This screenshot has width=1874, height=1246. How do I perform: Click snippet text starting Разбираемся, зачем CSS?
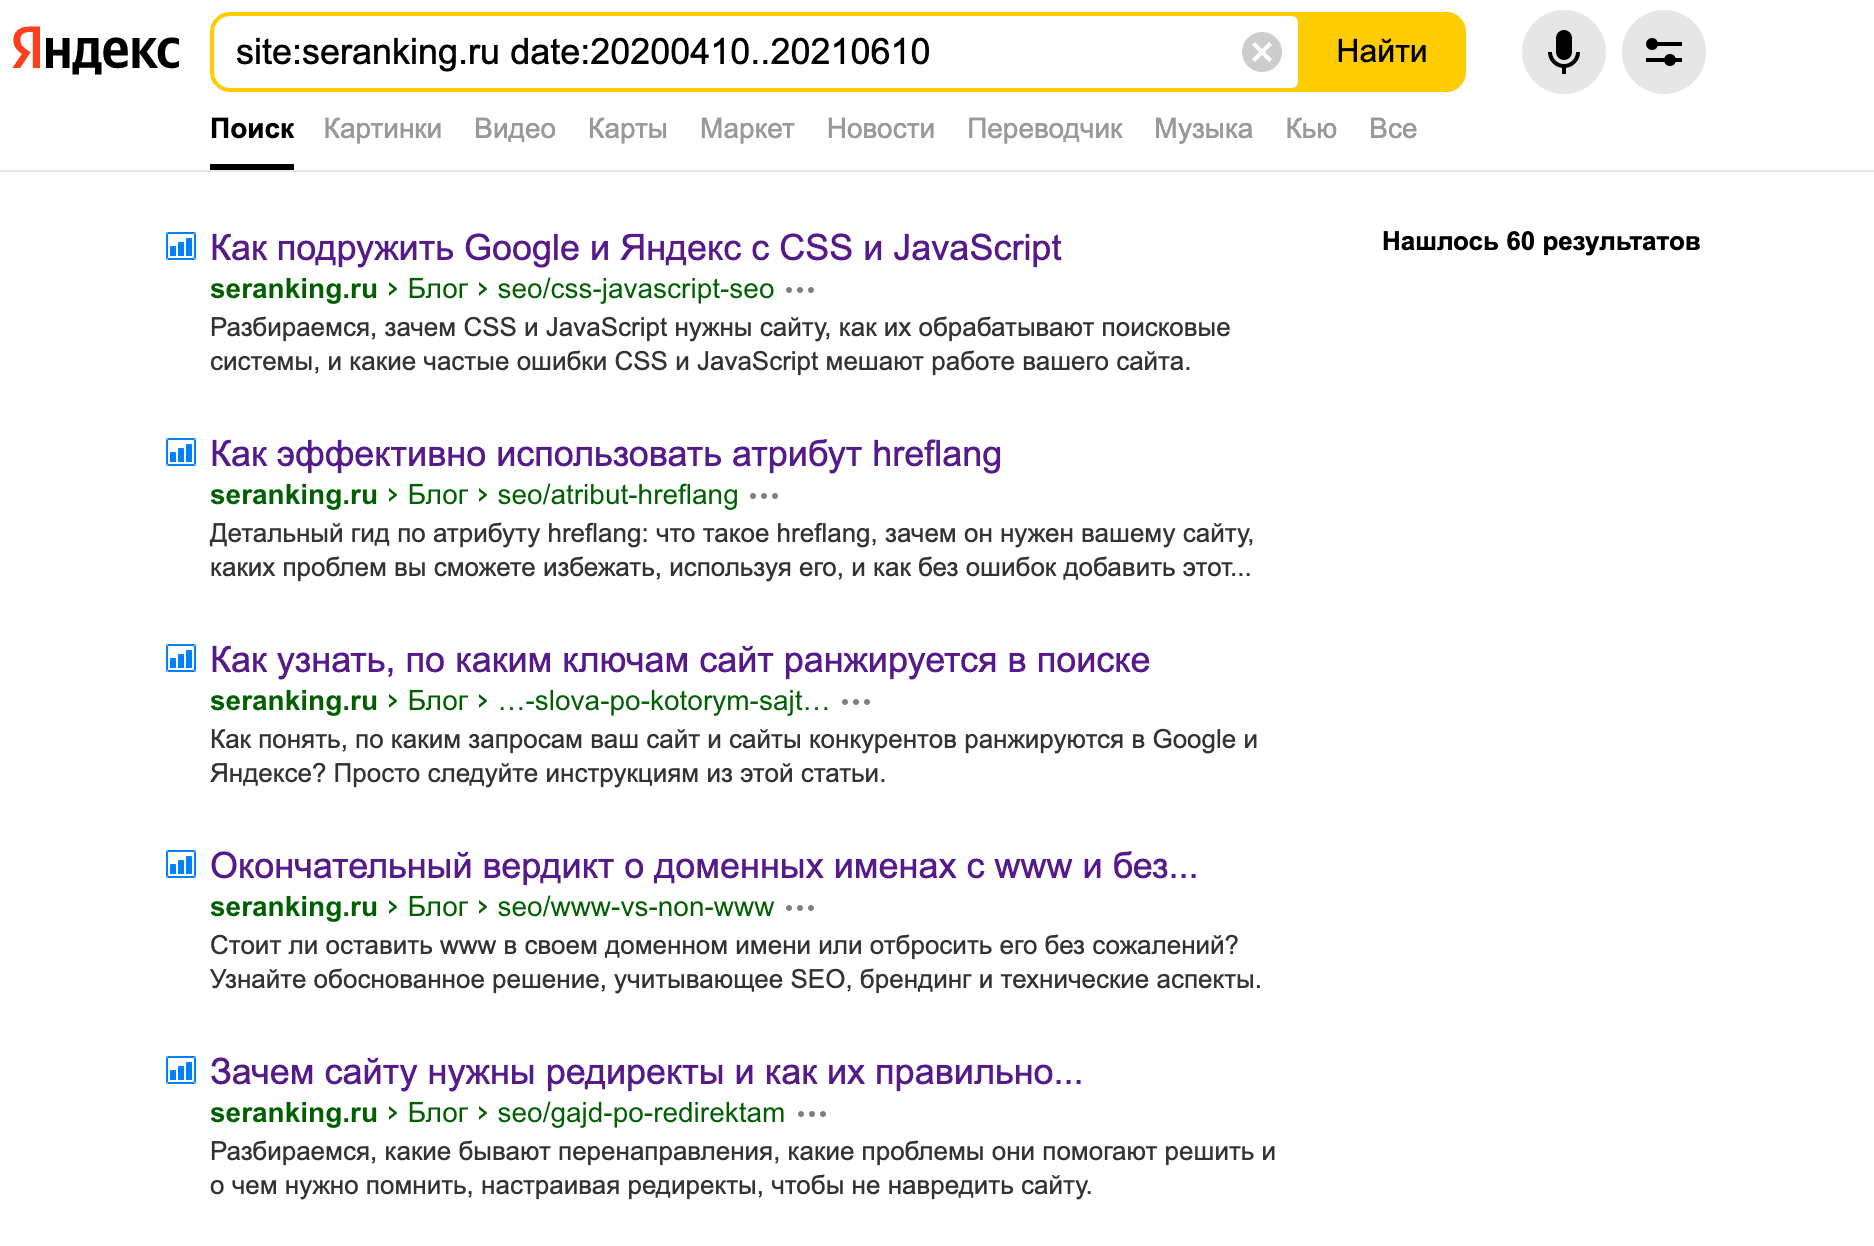(x=720, y=345)
